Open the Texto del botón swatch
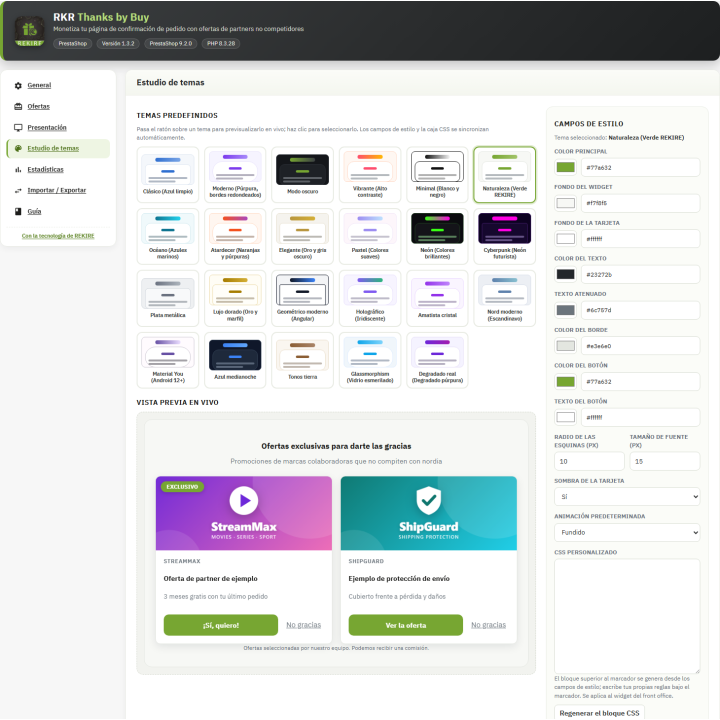720x720 pixels. point(566,417)
